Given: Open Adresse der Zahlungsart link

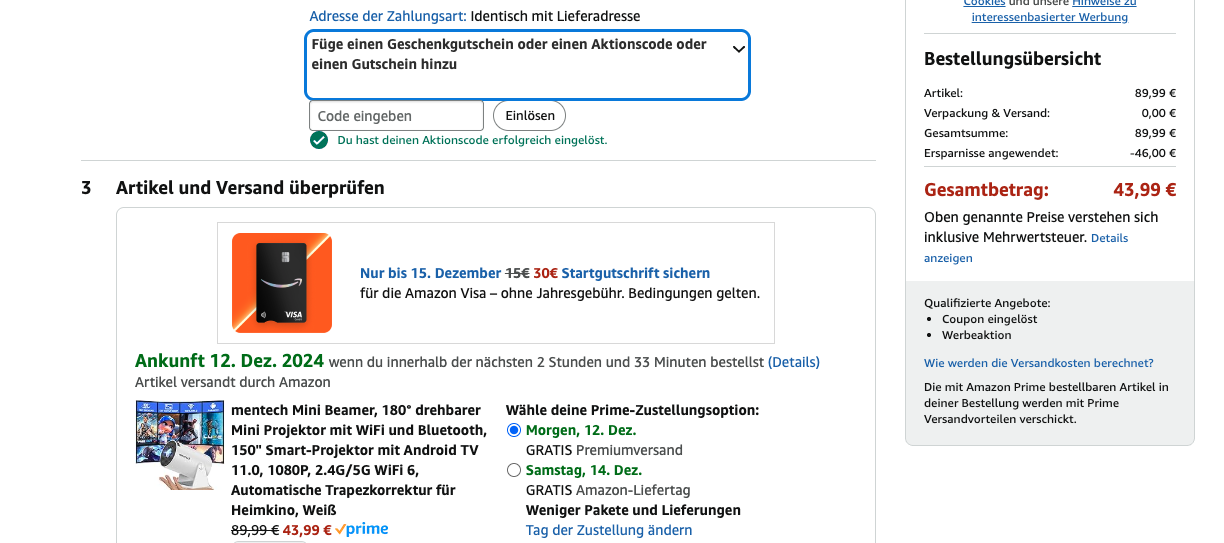Looking at the screenshot, I should pyautogui.click(x=388, y=16).
